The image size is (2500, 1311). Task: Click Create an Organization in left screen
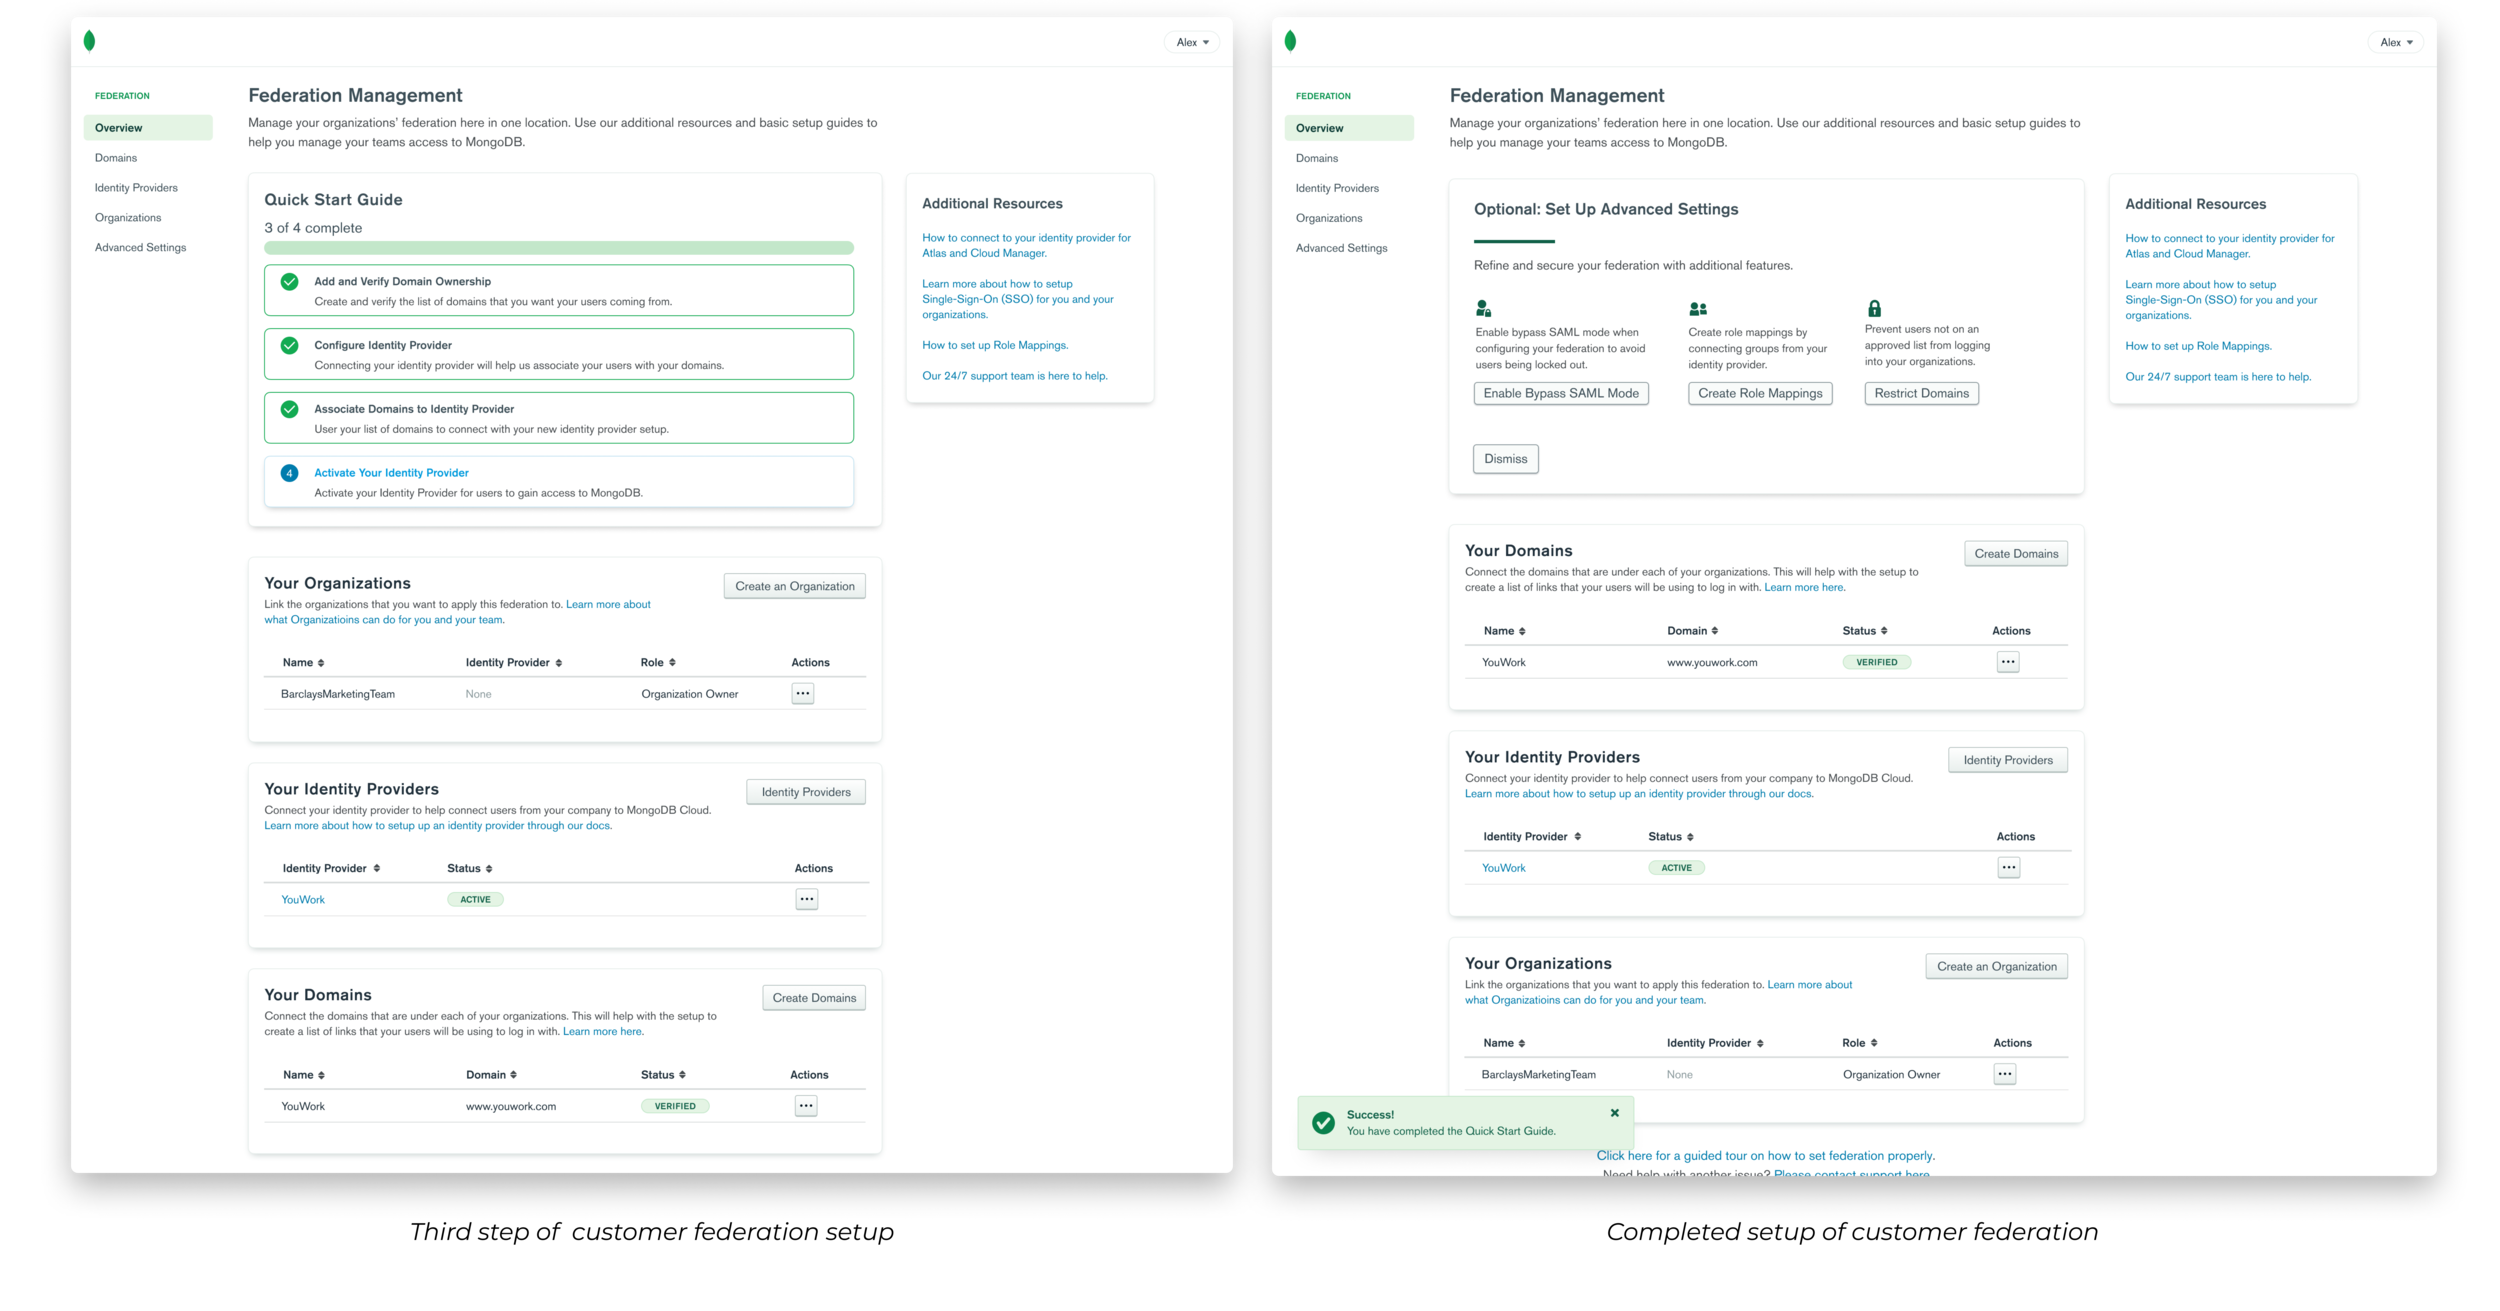pos(795,586)
